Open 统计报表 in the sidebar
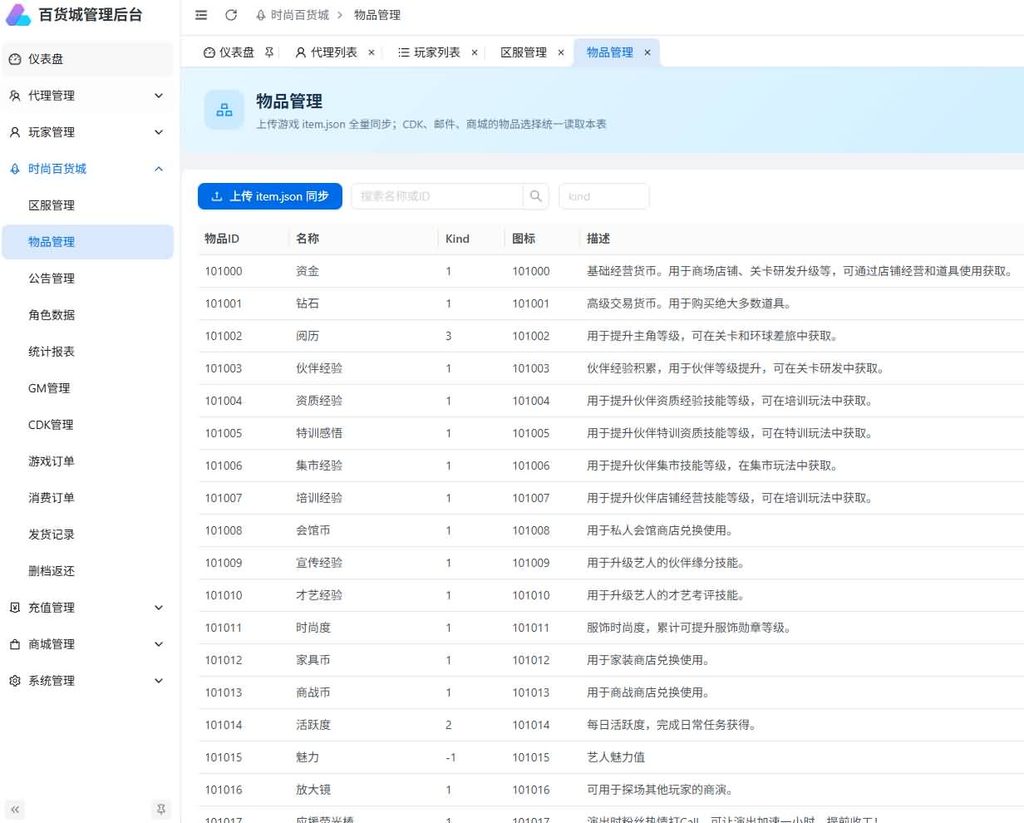This screenshot has height=823, width=1024. coord(88,351)
